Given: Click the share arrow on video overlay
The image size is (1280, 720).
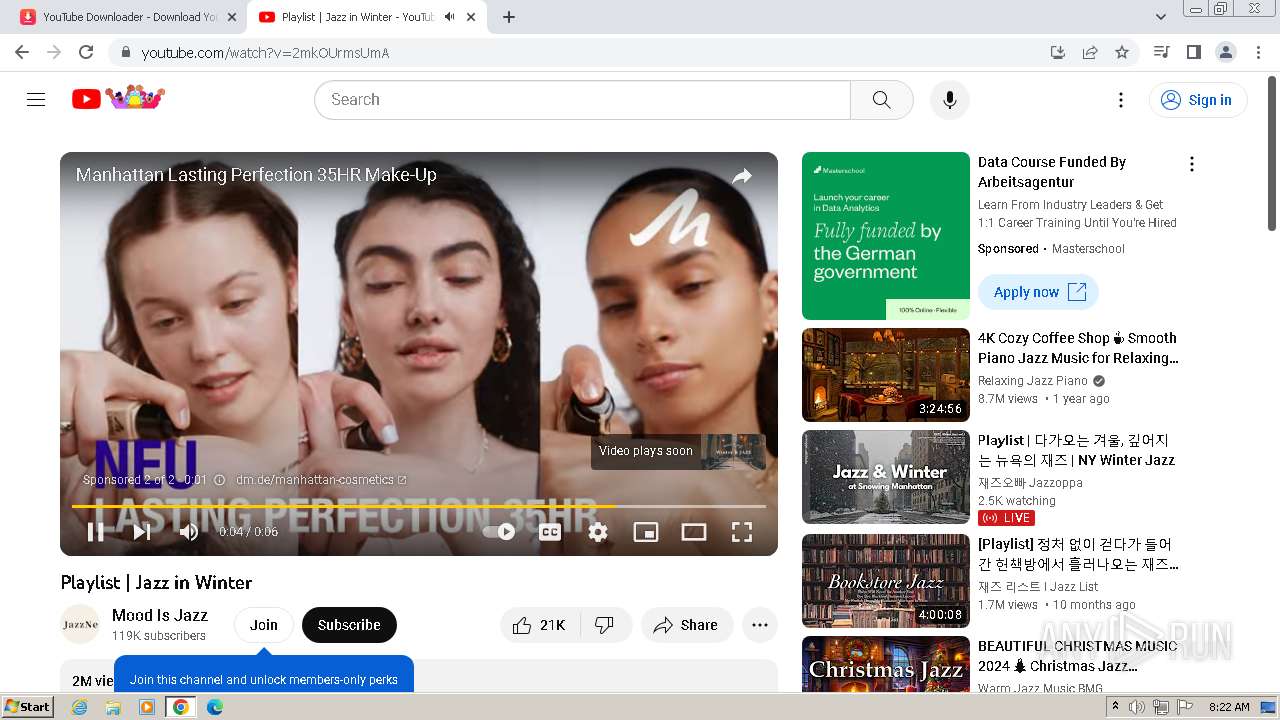Looking at the screenshot, I should click(742, 177).
